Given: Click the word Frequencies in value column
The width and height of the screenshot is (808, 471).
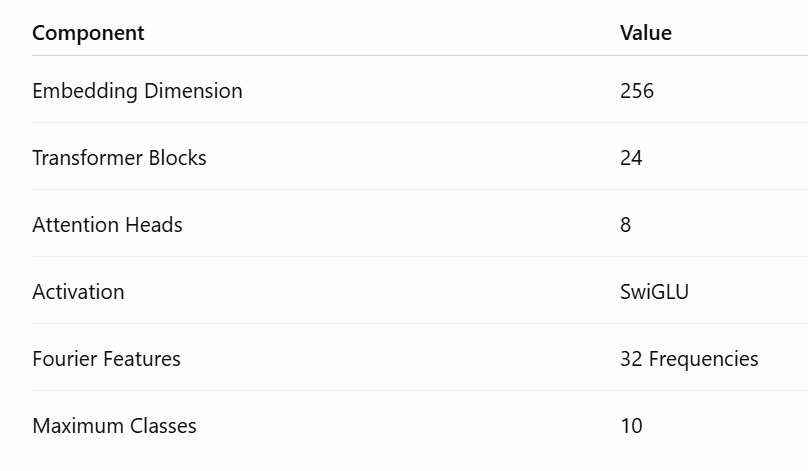Looking at the screenshot, I should click(x=703, y=359).
